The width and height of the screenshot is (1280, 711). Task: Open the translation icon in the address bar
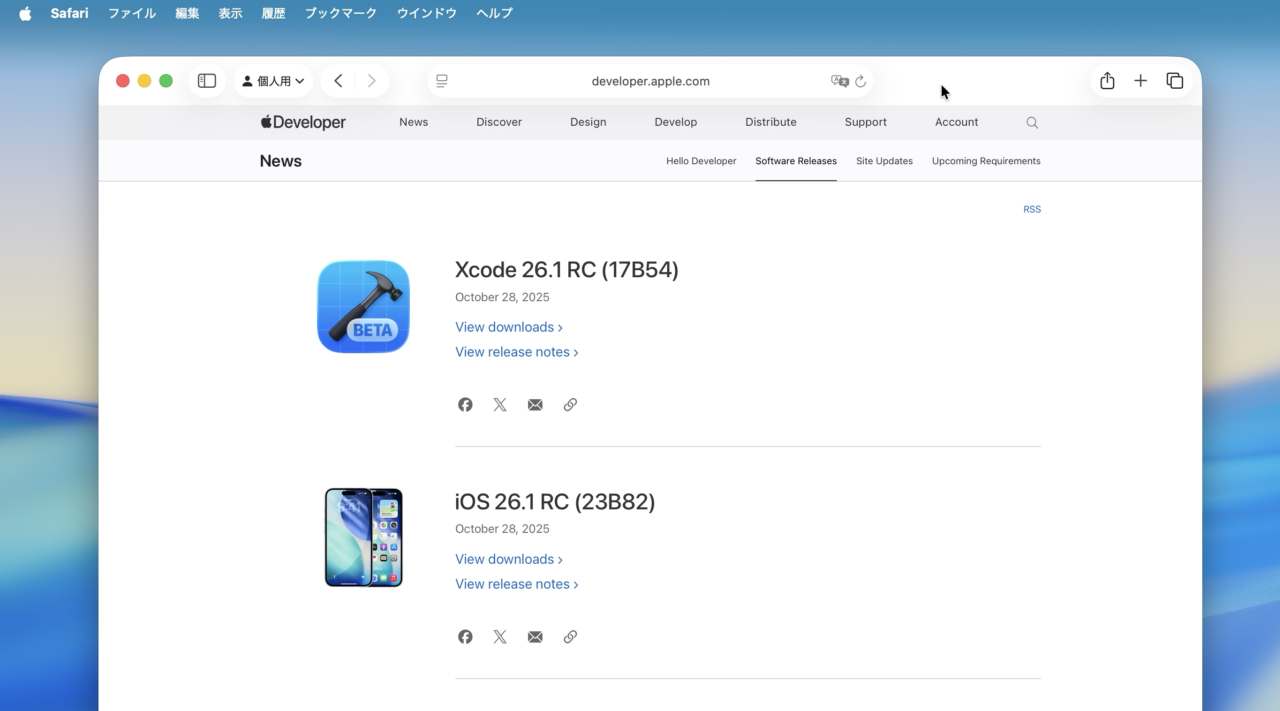pos(838,80)
